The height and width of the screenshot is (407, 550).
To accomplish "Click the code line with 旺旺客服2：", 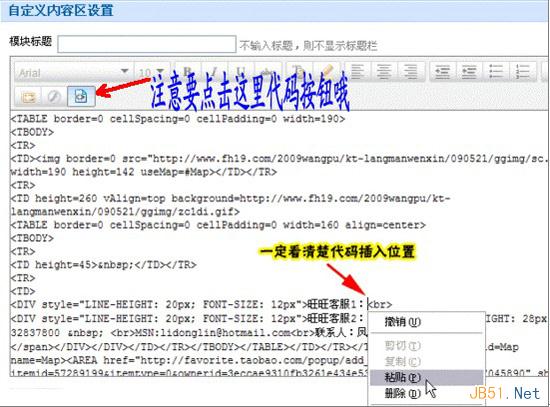I will point(188,318).
